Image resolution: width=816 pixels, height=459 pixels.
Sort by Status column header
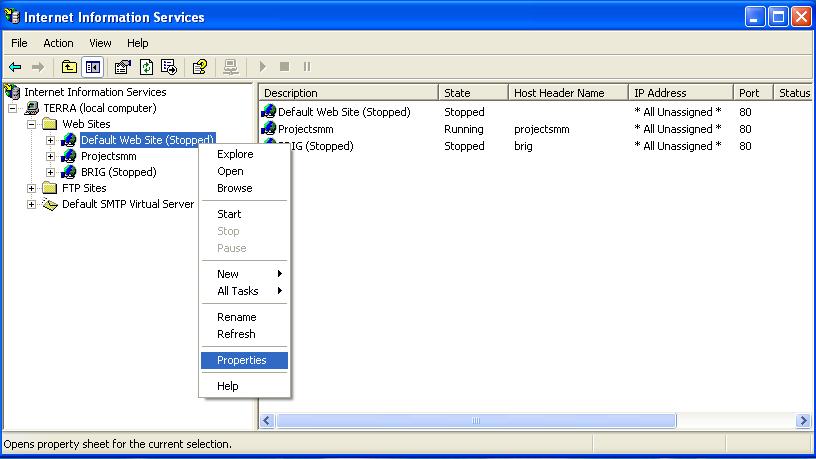click(793, 93)
